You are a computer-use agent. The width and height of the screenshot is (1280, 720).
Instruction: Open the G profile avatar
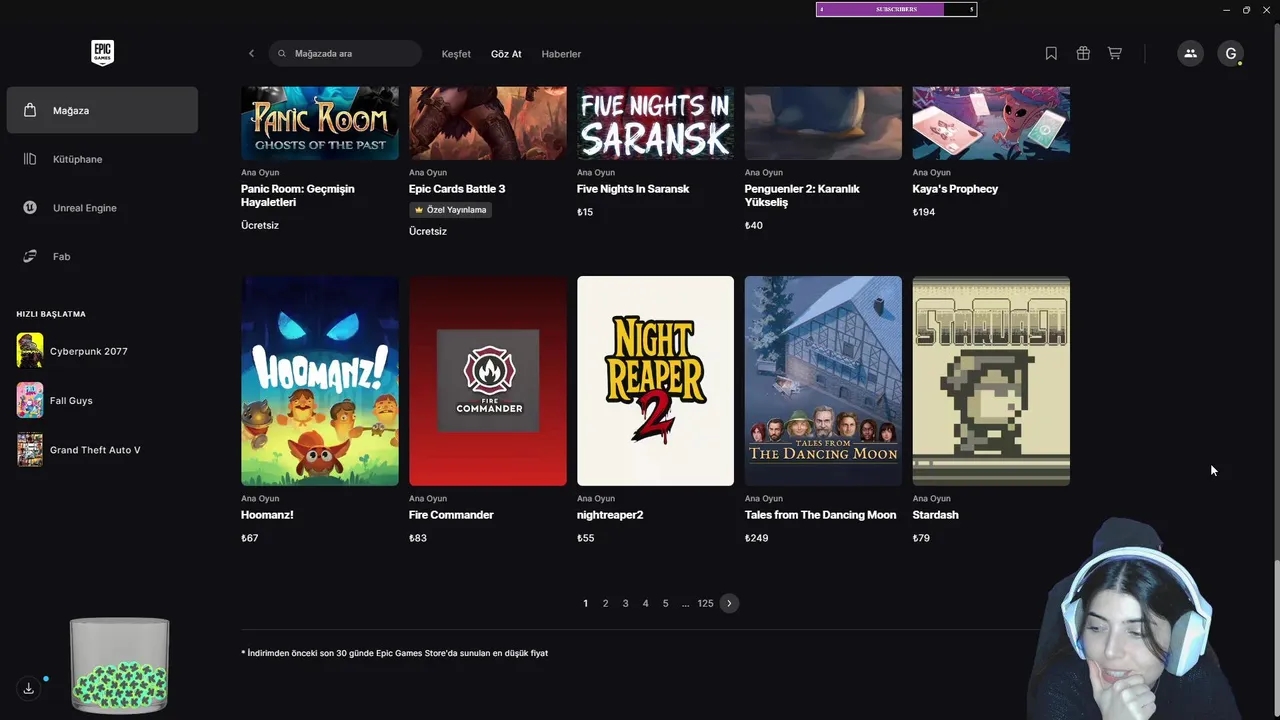click(1230, 54)
